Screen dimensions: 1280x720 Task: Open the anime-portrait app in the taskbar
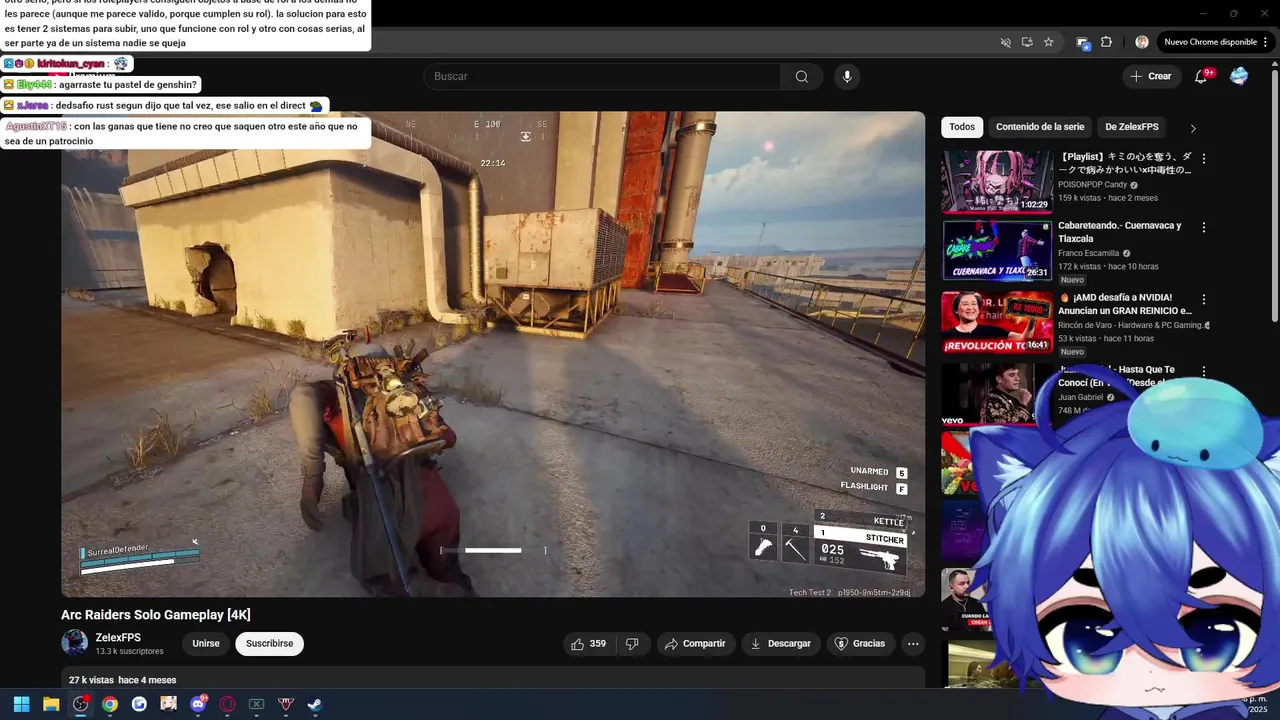168,704
